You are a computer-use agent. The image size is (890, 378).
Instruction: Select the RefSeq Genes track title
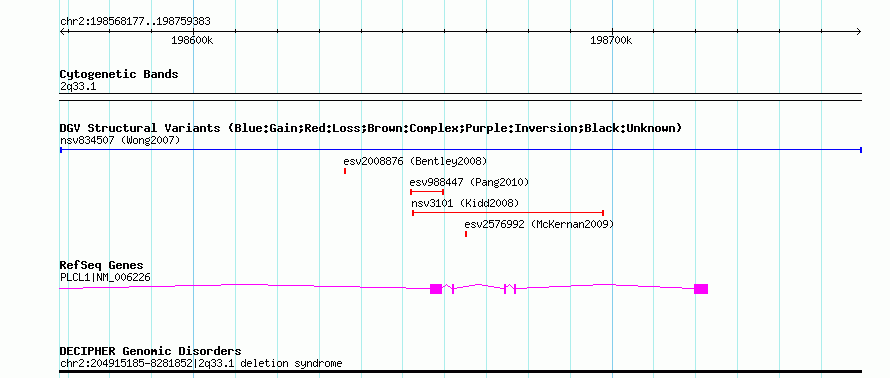(102, 266)
